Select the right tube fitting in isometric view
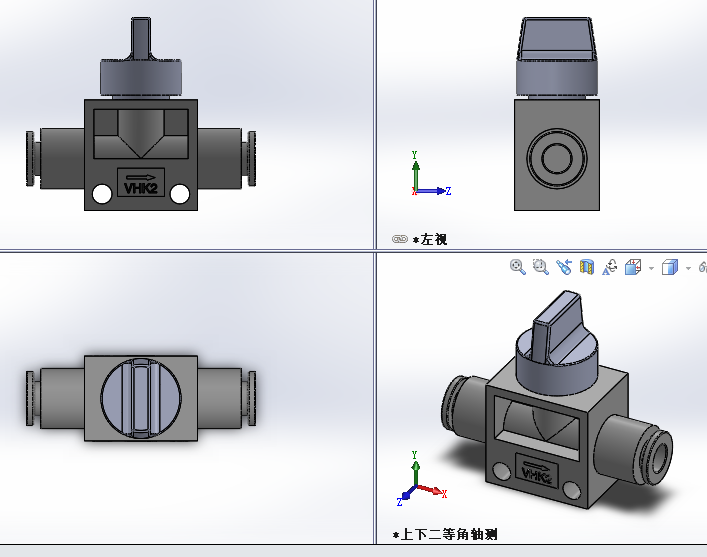The image size is (707, 557). (x=636, y=451)
